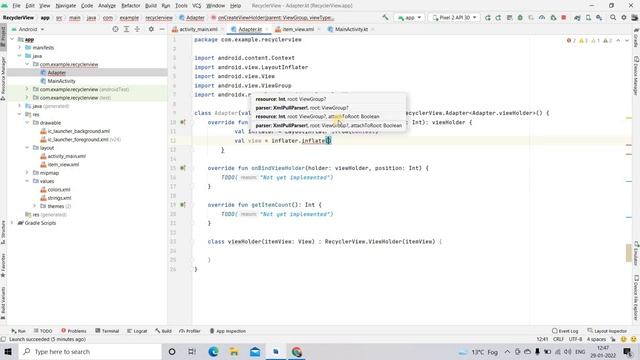Expand Gradle Scripts node
Viewport: 640px width, 360px height.
click(12, 223)
